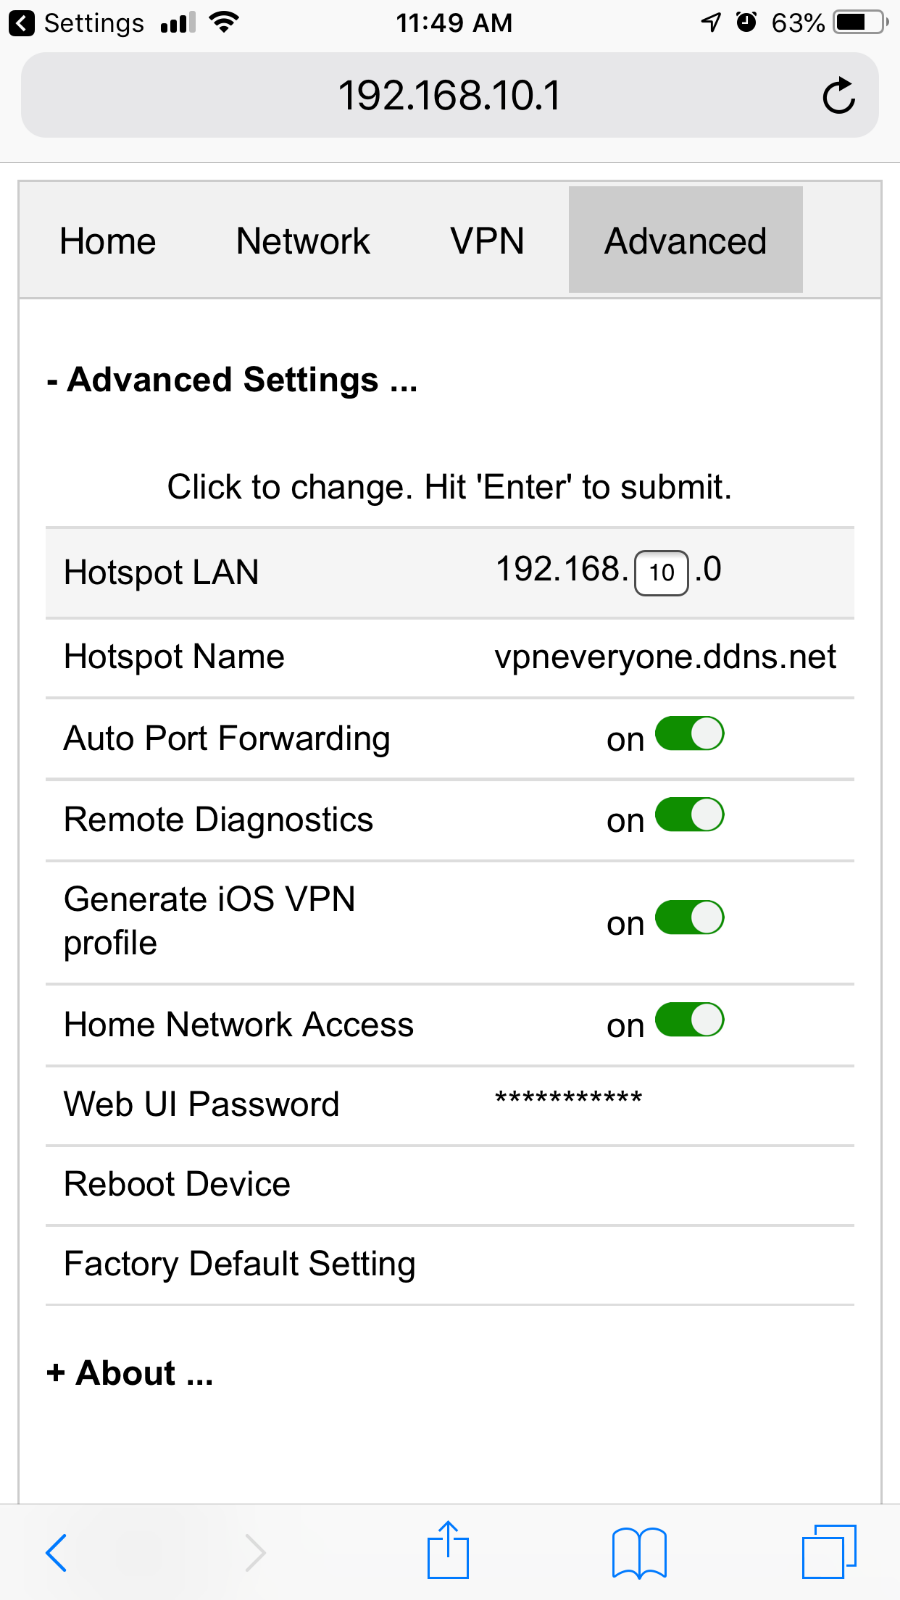Open the Safari bookmarks book icon
The width and height of the screenshot is (900, 1600).
click(x=639, y=1553)
